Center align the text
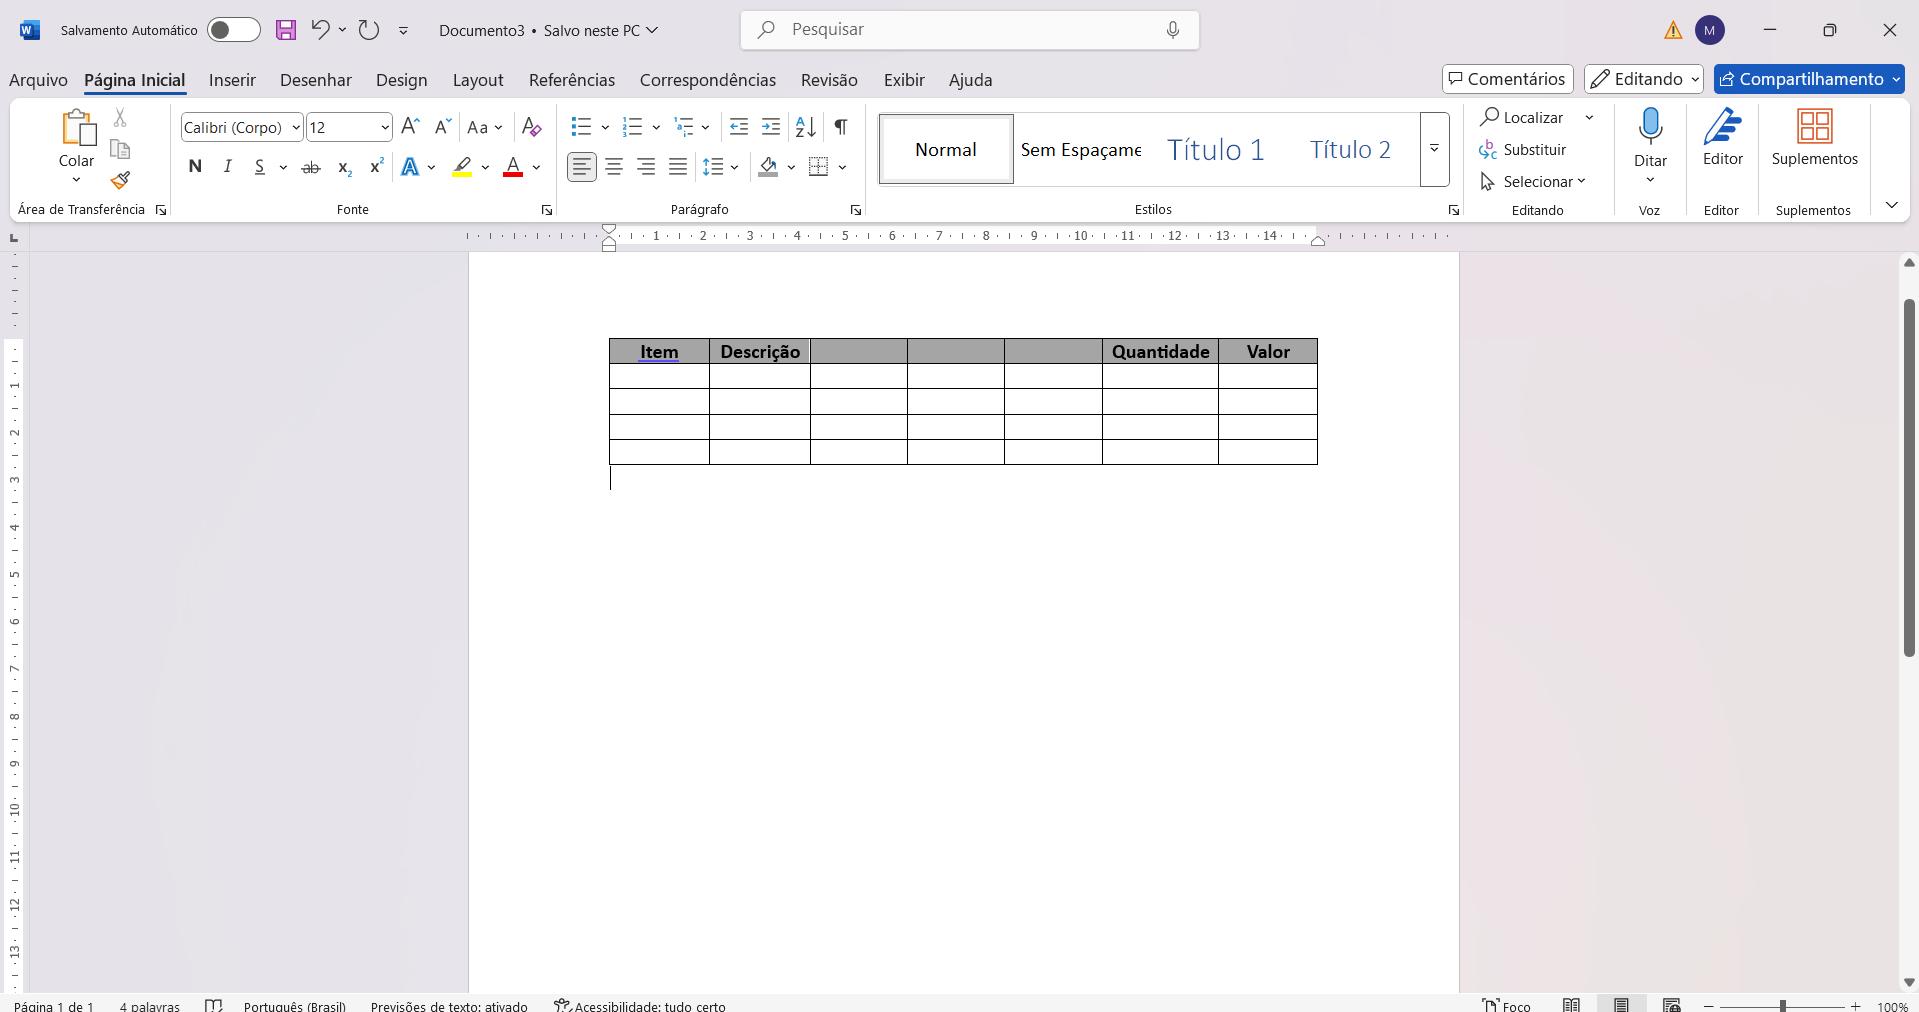Viewport: 1919px width, 1012px height. [x=614, y=167]
